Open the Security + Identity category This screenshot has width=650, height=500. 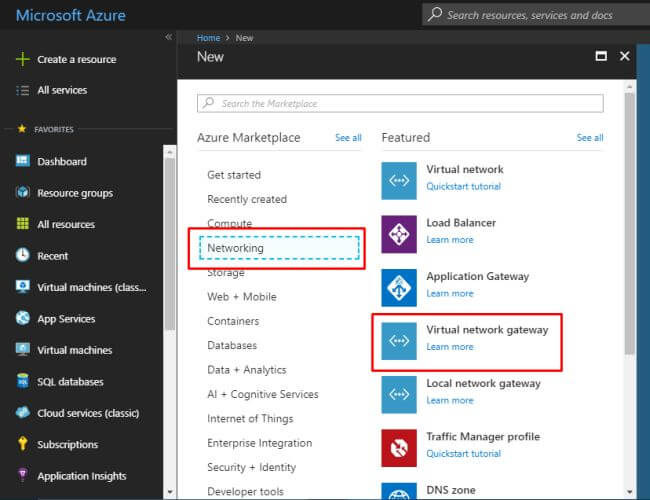pos(251,467)
